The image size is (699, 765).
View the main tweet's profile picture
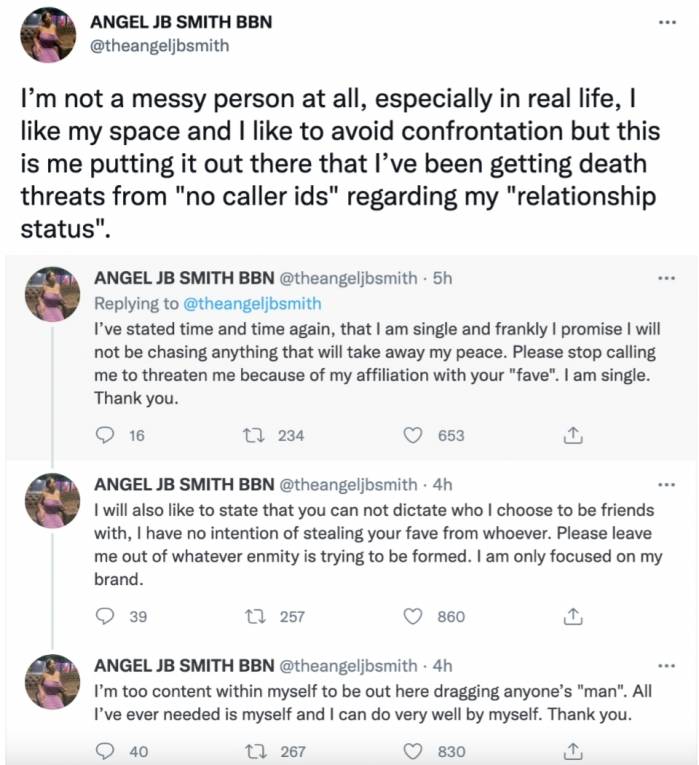(x=48, y=35)
